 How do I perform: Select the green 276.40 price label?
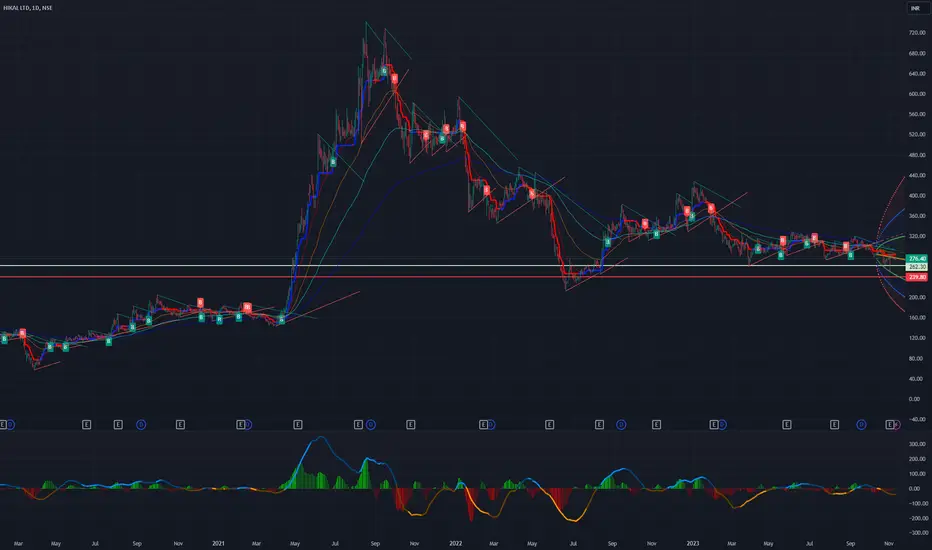tap(917, 259)
